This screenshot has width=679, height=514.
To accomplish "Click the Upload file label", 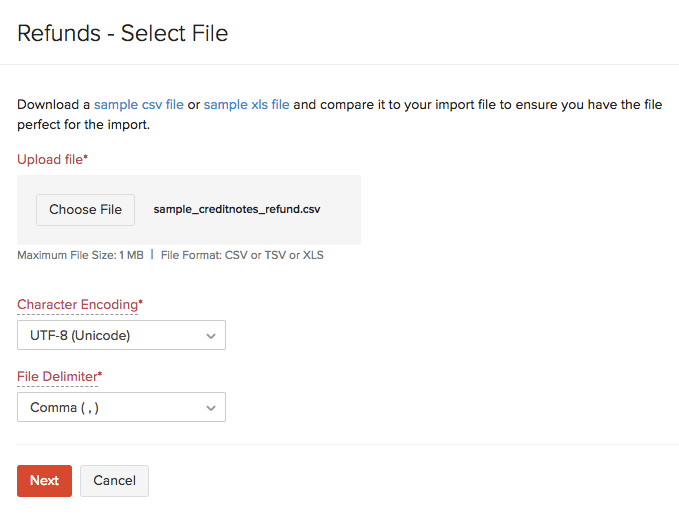I will click(50, 159).
